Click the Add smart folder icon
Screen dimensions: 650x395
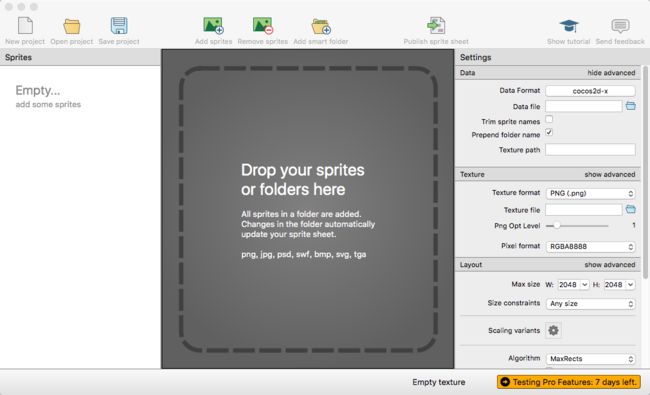click(321, 26)
